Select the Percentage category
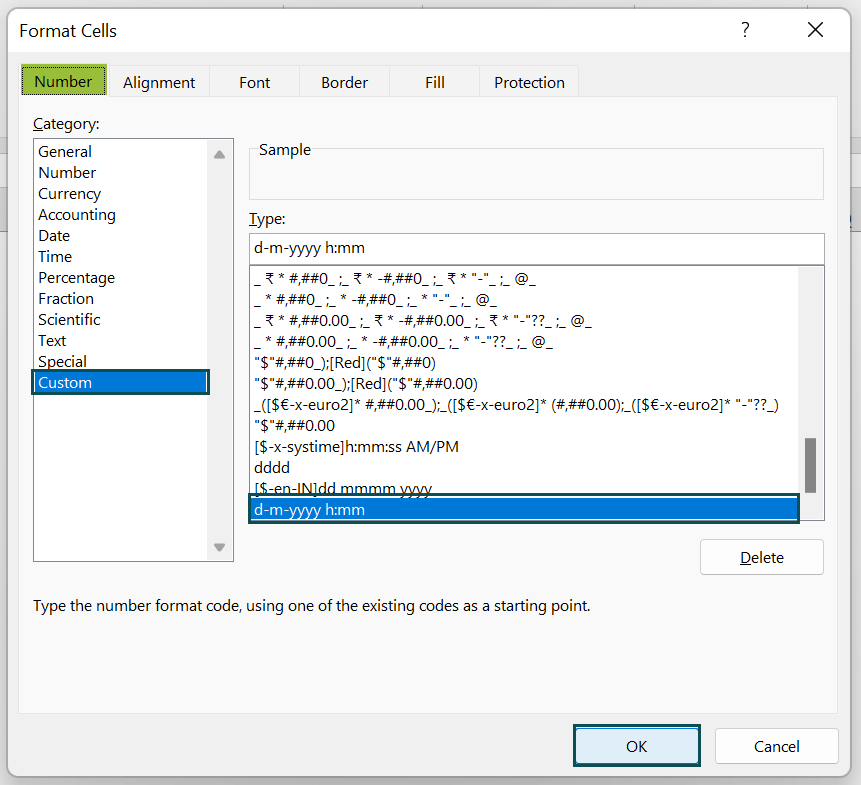 pos(76,277)
